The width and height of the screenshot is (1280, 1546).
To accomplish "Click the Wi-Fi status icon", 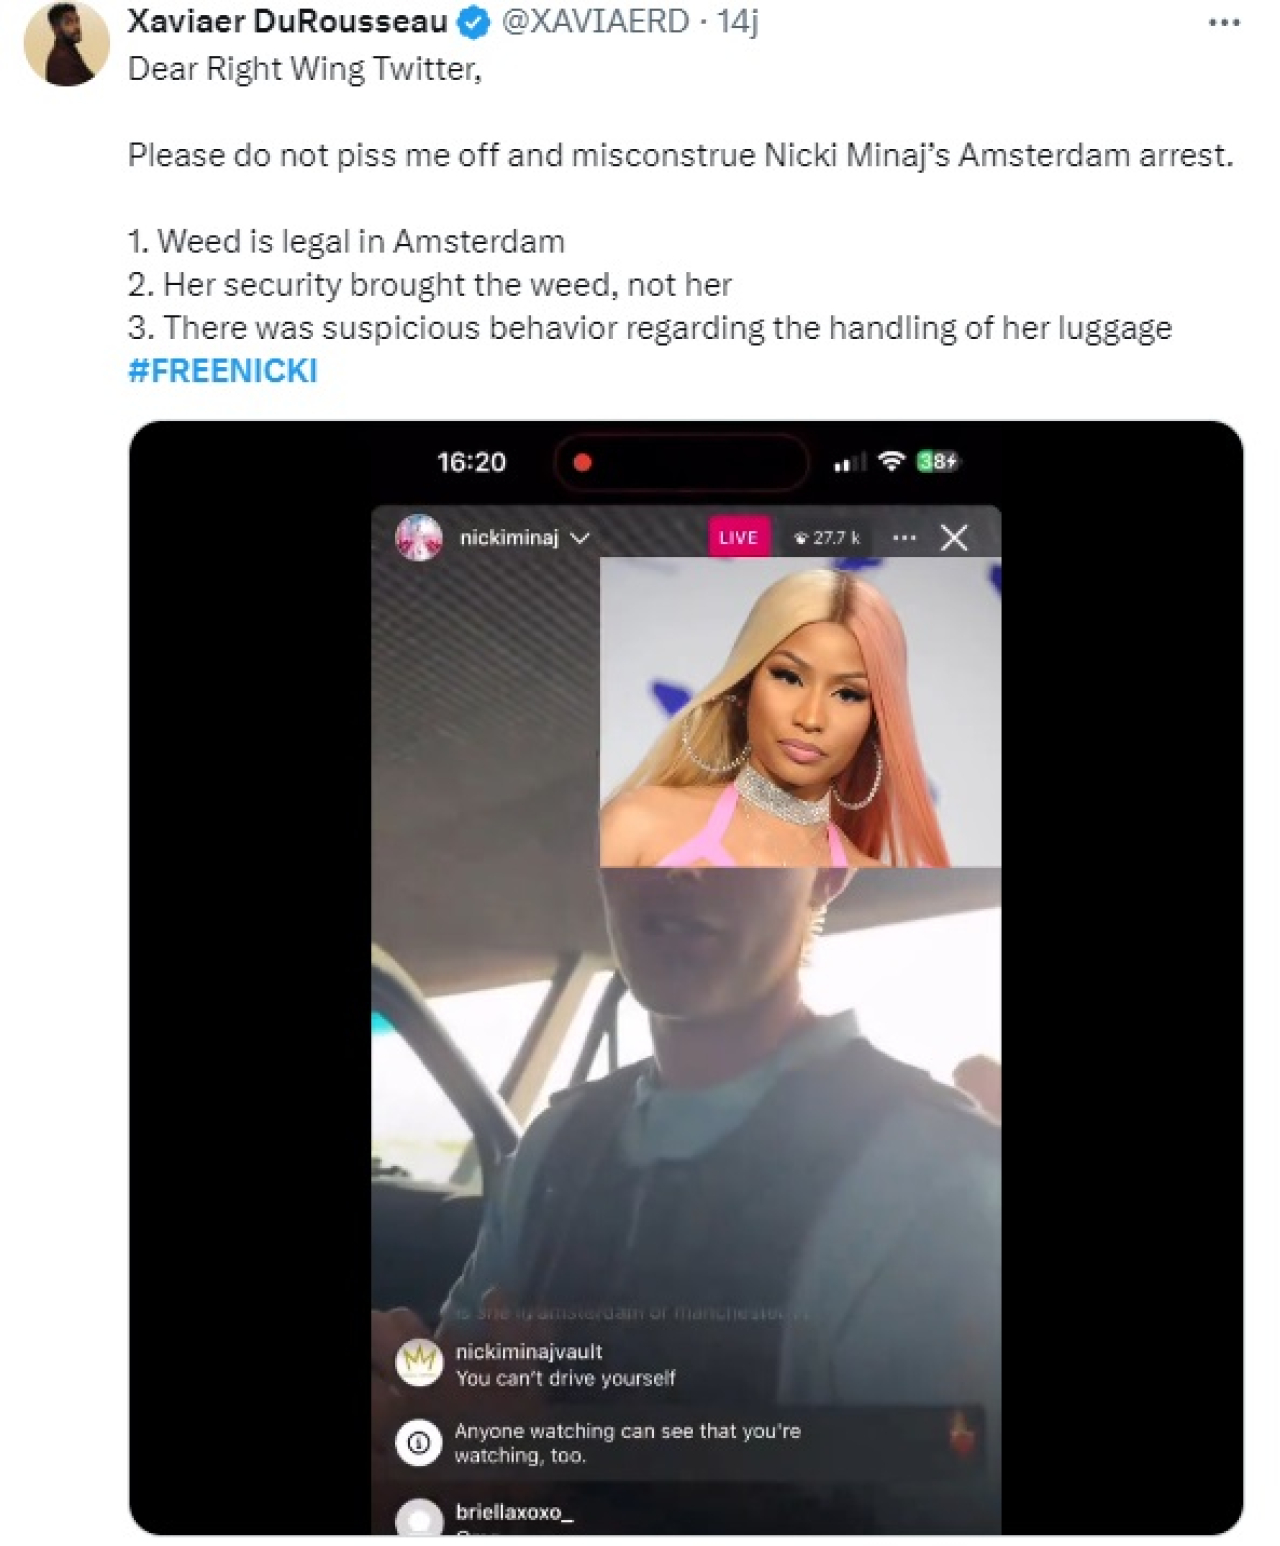I will point(890,461).
